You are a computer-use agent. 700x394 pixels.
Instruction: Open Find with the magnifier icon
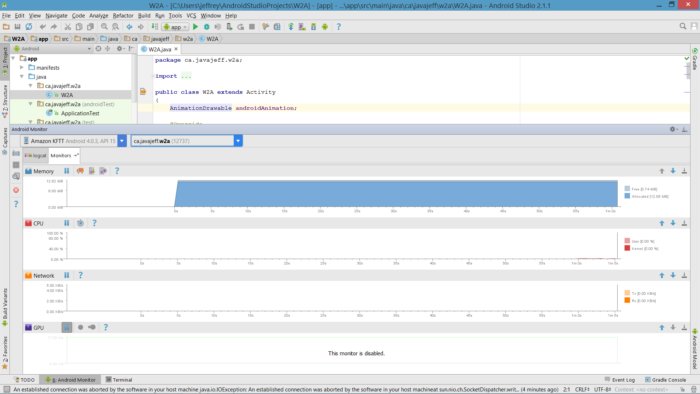click(104, 27)
